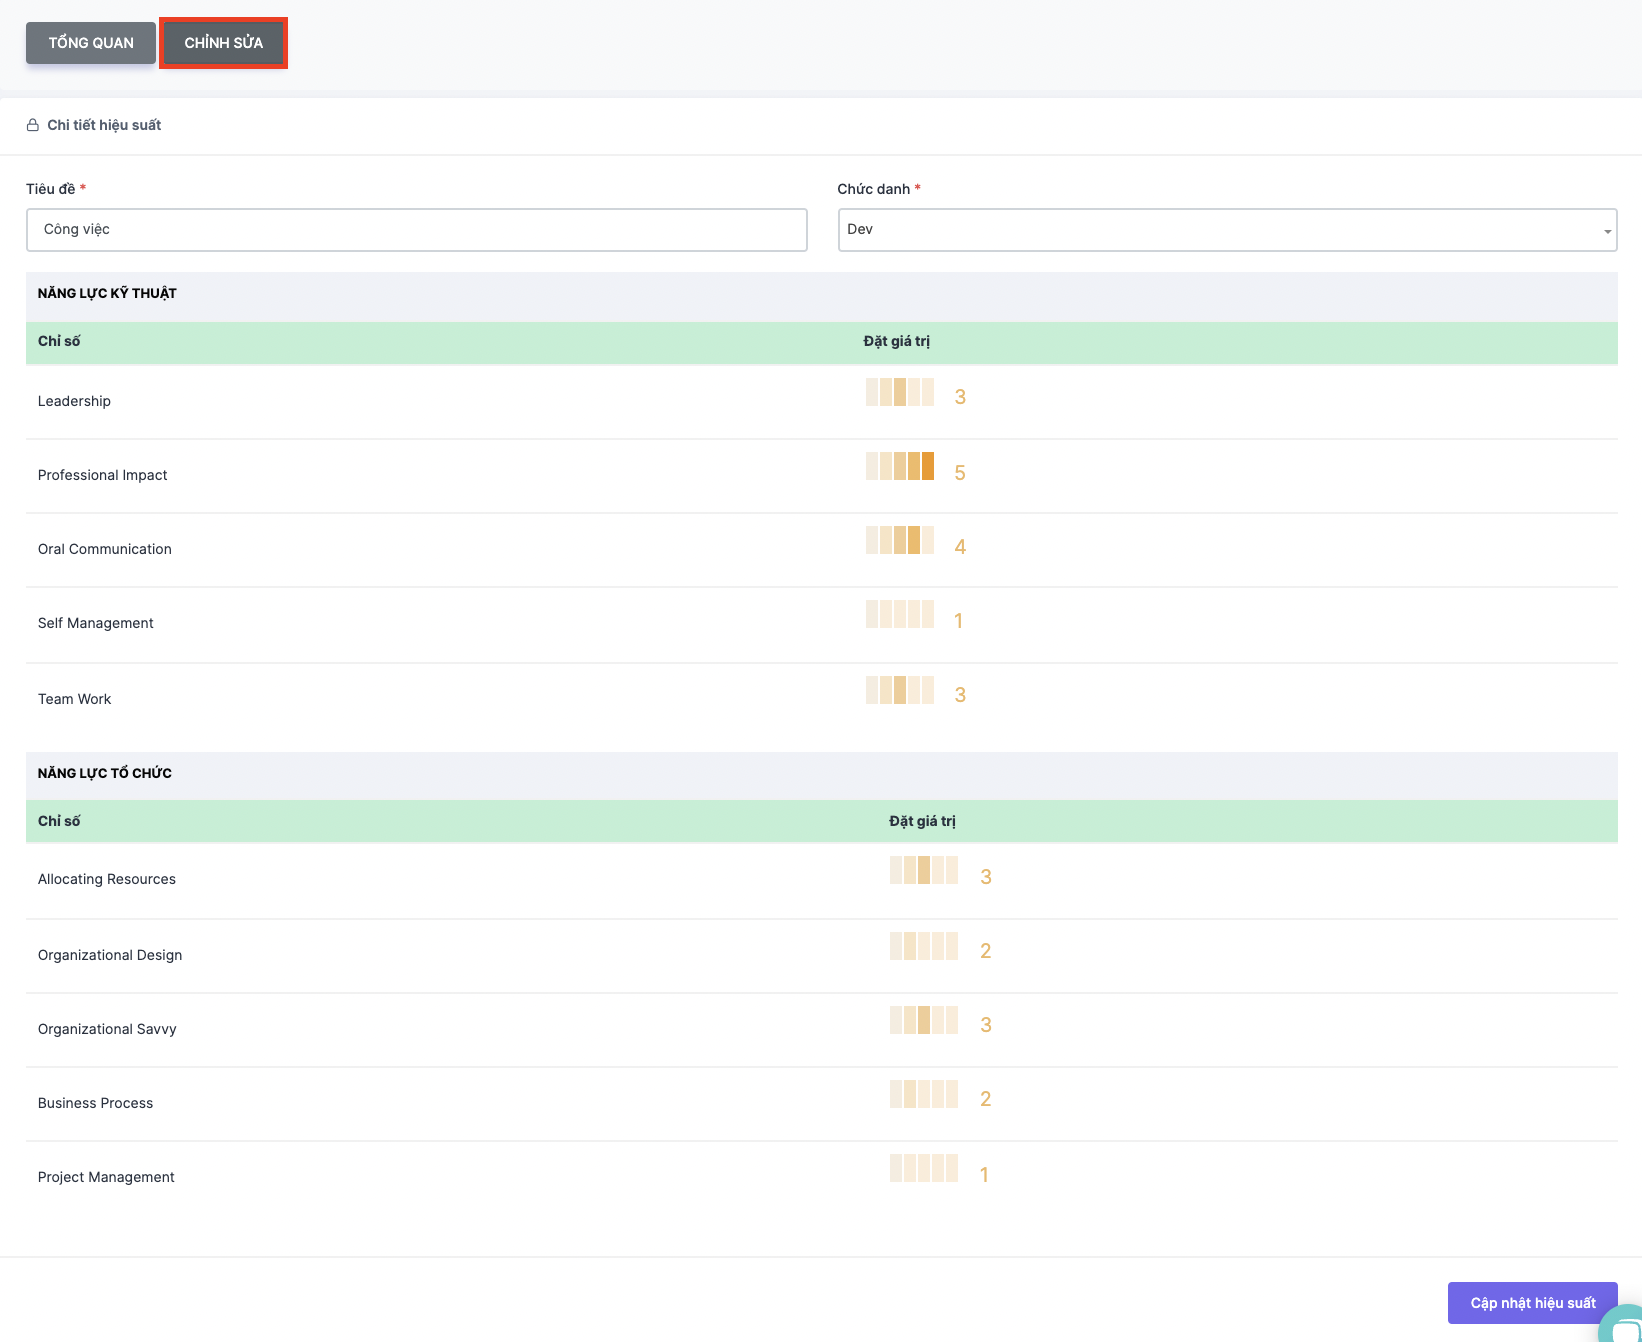Click the Professional Impact value 5

(x=960, y=473)
